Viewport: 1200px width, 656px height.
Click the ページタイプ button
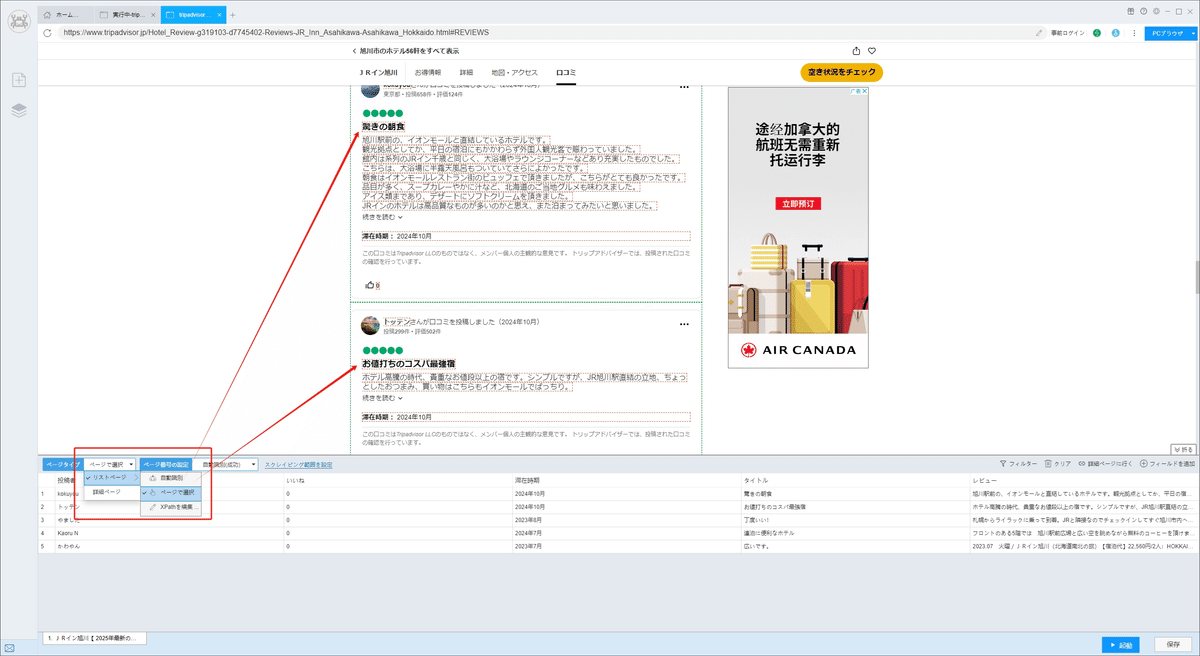click(63, 465)
